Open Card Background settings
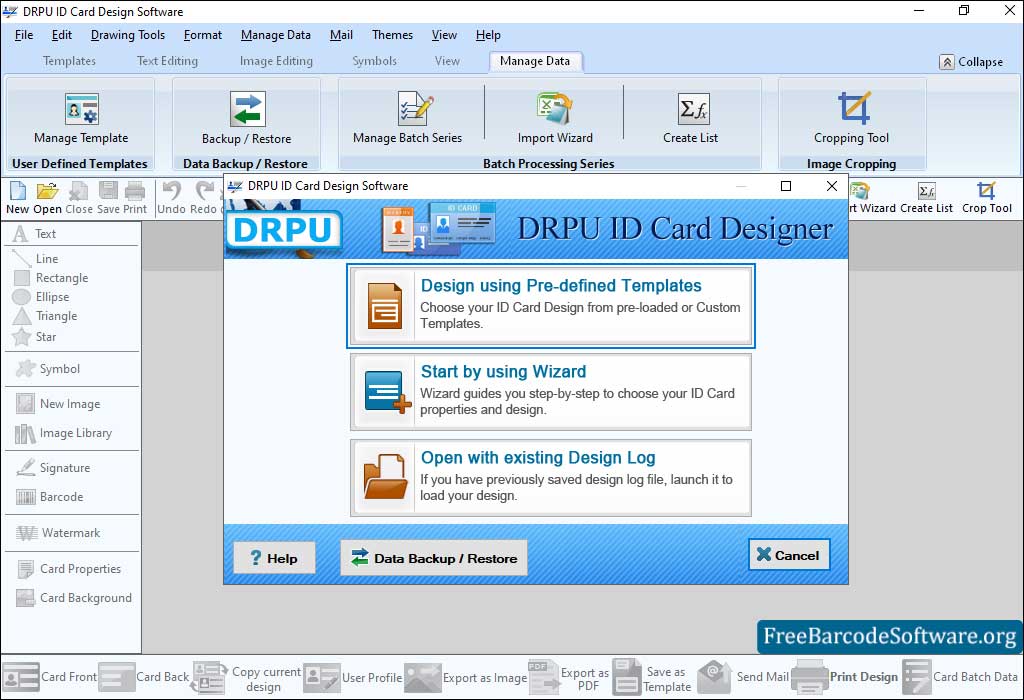Screen dimensions: 1024x700 74,598
